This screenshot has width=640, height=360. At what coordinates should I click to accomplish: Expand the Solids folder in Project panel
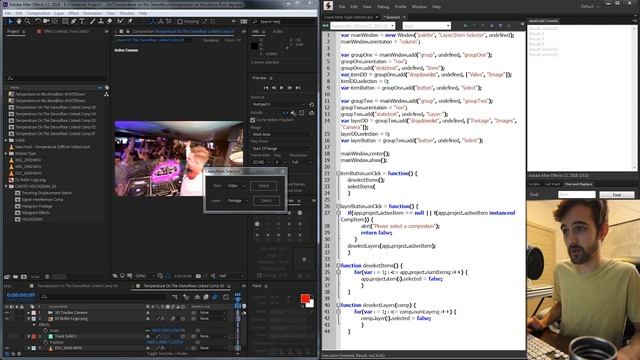[x=7, y=140]
